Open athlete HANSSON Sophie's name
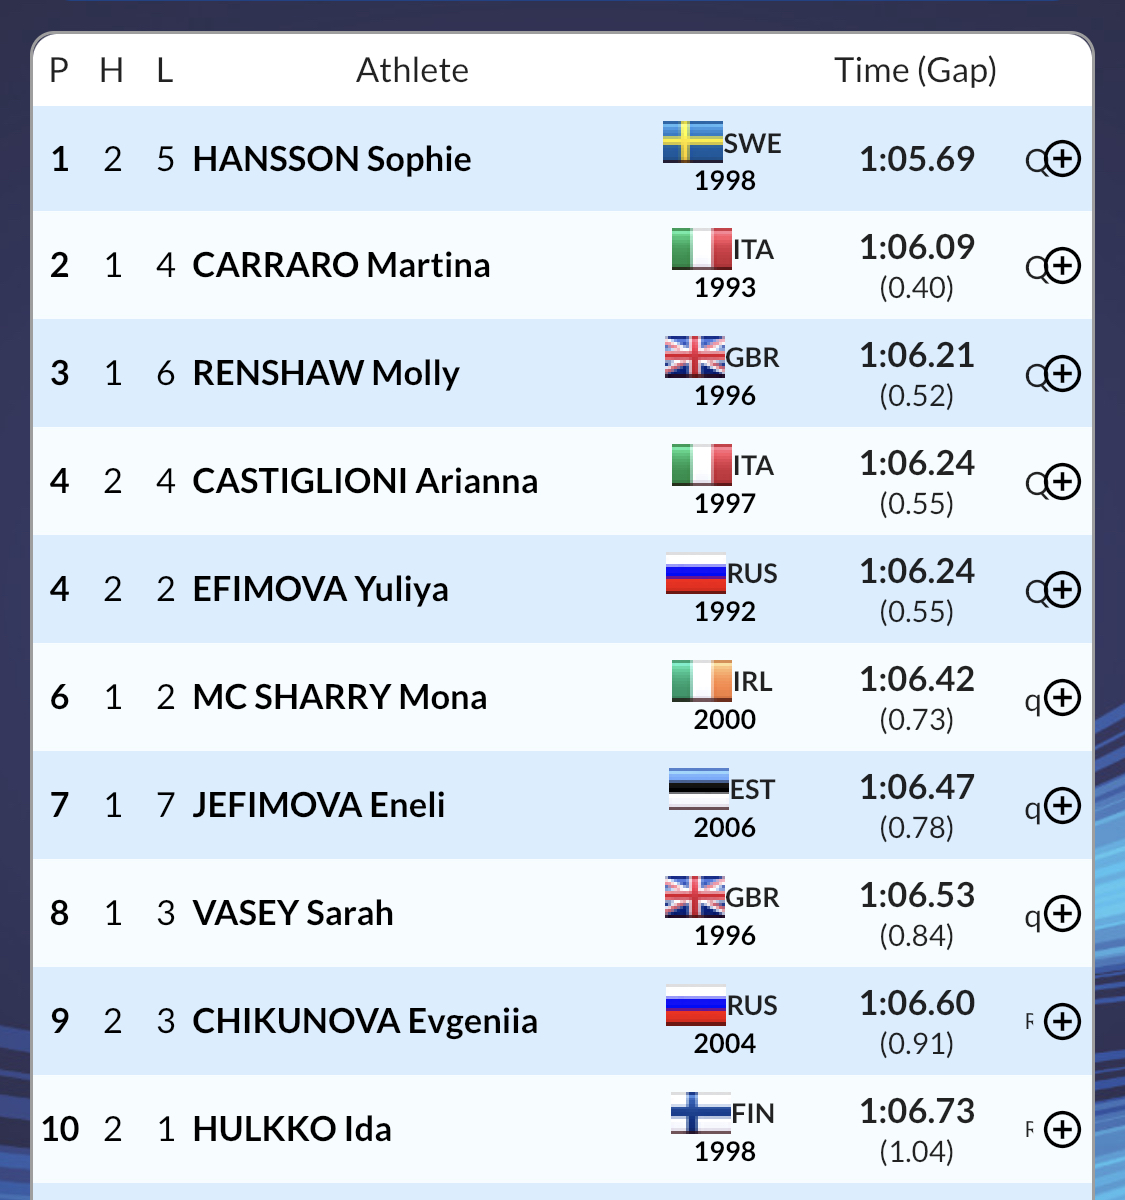 click(332, 159)
